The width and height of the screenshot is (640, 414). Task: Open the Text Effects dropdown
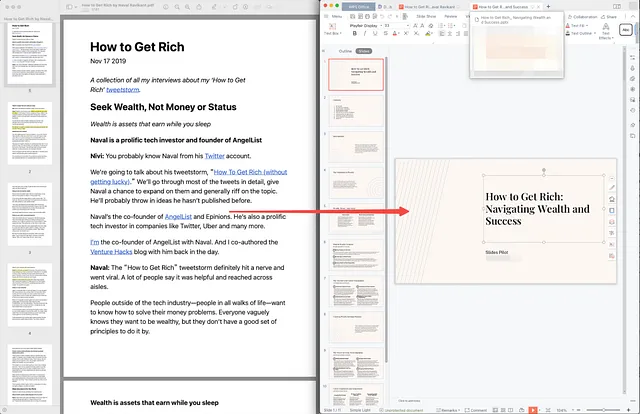coord(606,31)
